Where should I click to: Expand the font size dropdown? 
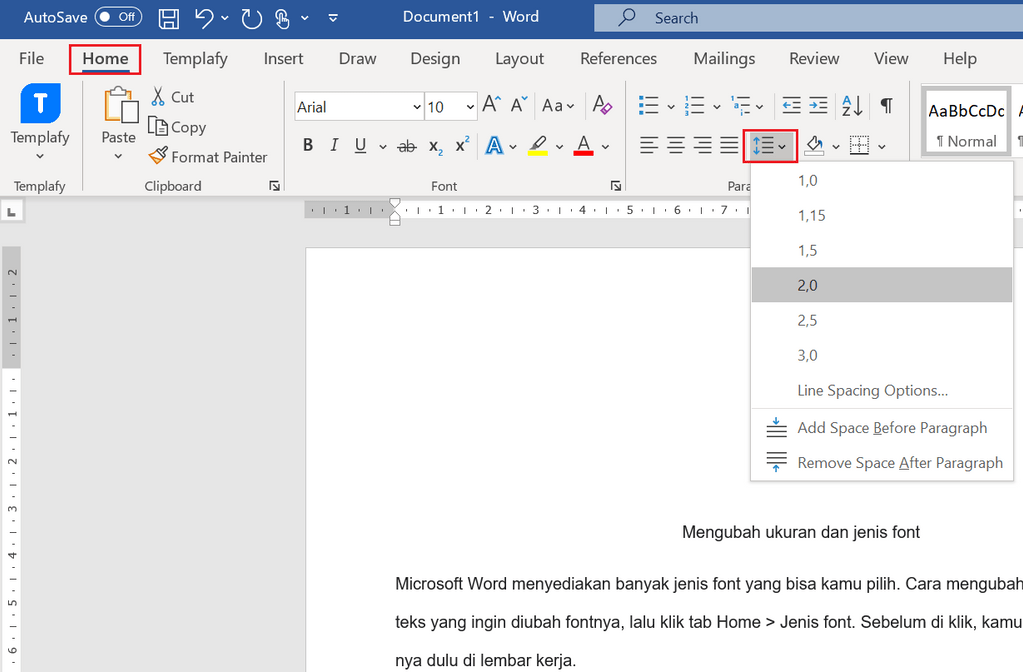468,106
